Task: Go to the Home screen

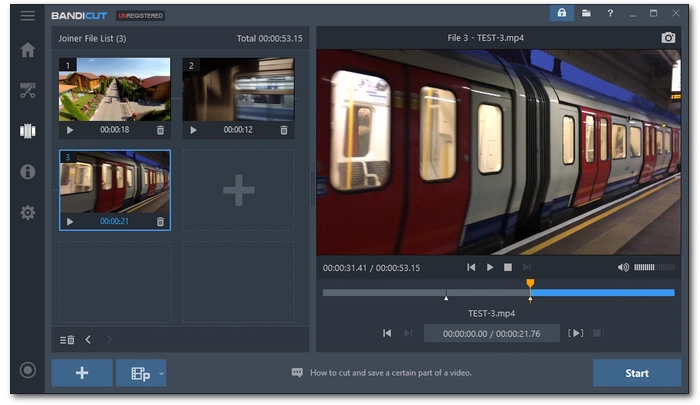Action: (27, 50)
